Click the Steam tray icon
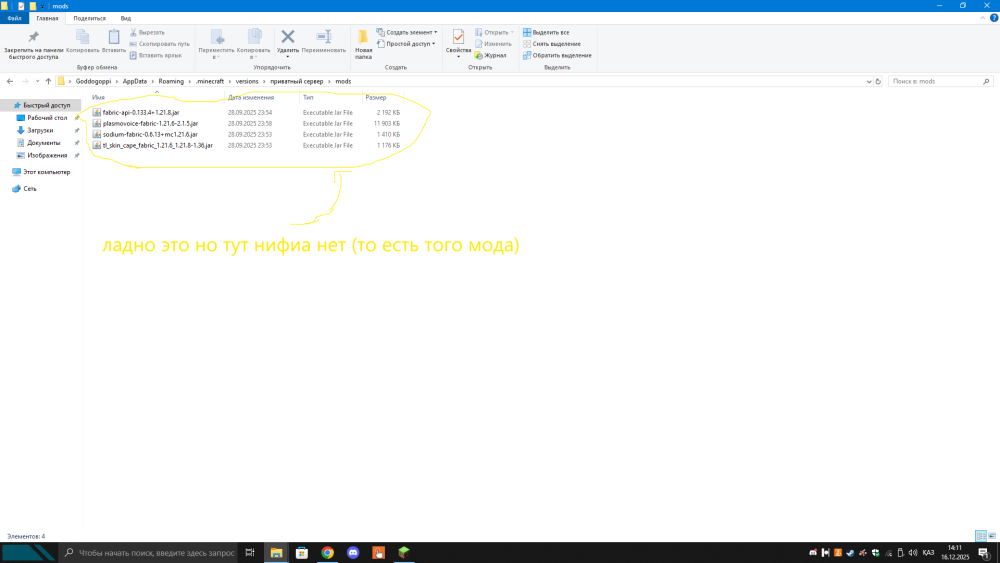This screenshot has height=563, width=1000. click(850, 553)
